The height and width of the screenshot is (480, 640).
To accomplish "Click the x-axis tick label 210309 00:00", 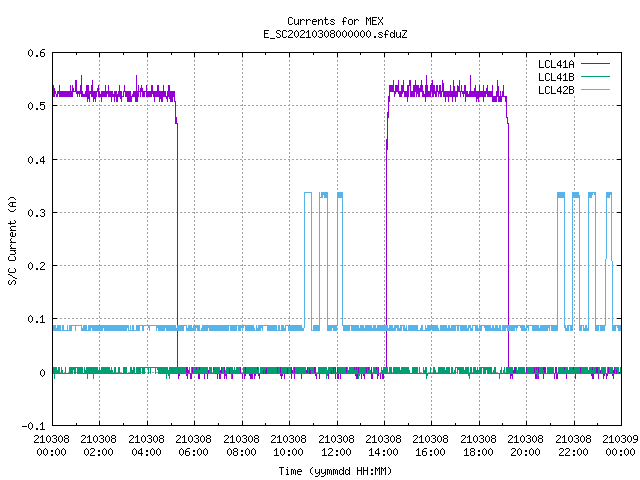I will tap(620, 446).
